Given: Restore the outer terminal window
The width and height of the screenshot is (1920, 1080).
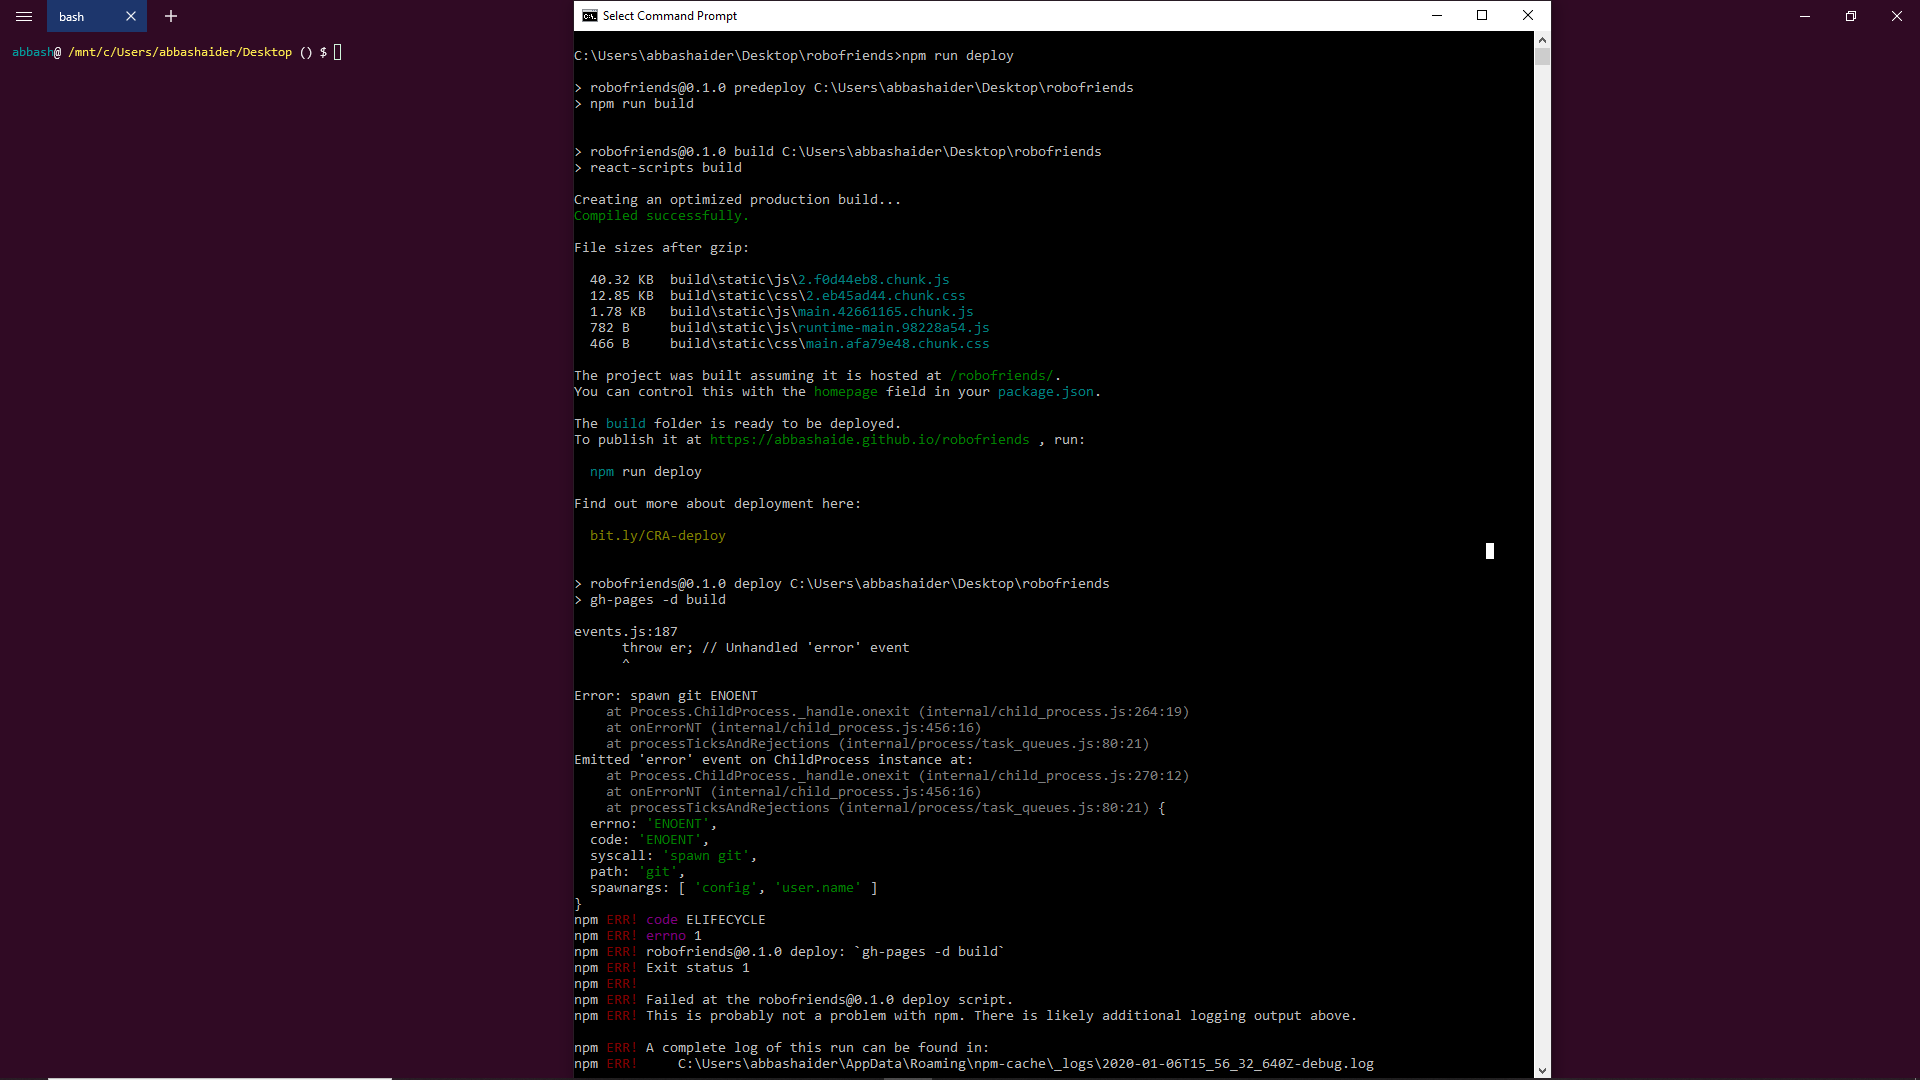Looking at the screenshot, I should [x=1850, y=16].
